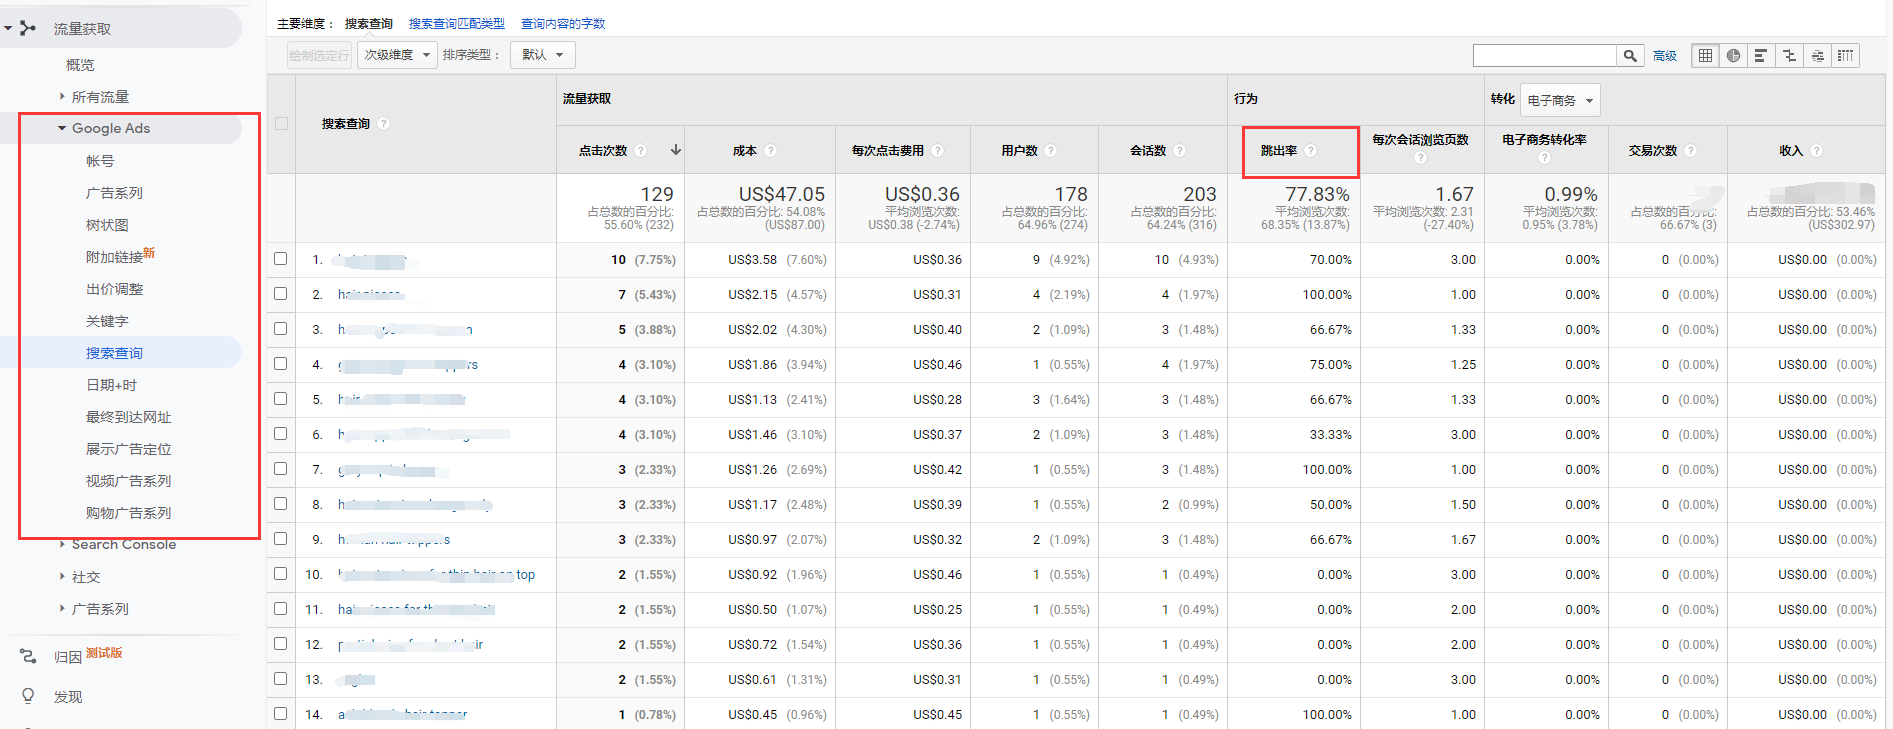Screen dimensions: 1893x729
Task: Click the help icon beside 成本
Action: click(x=771, y=151)
